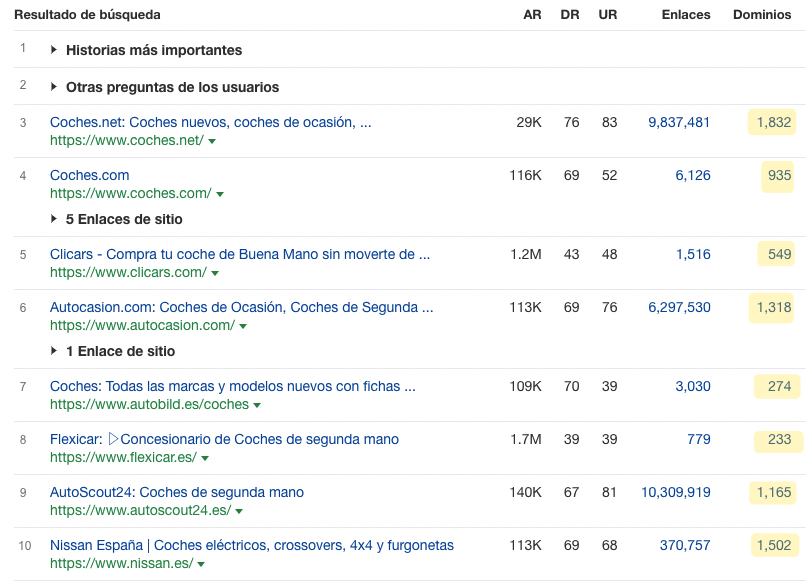Open dropdown arrow beside nissan.es URL
Viewport: 806px width, 585px height.
[x=201, y=564]
